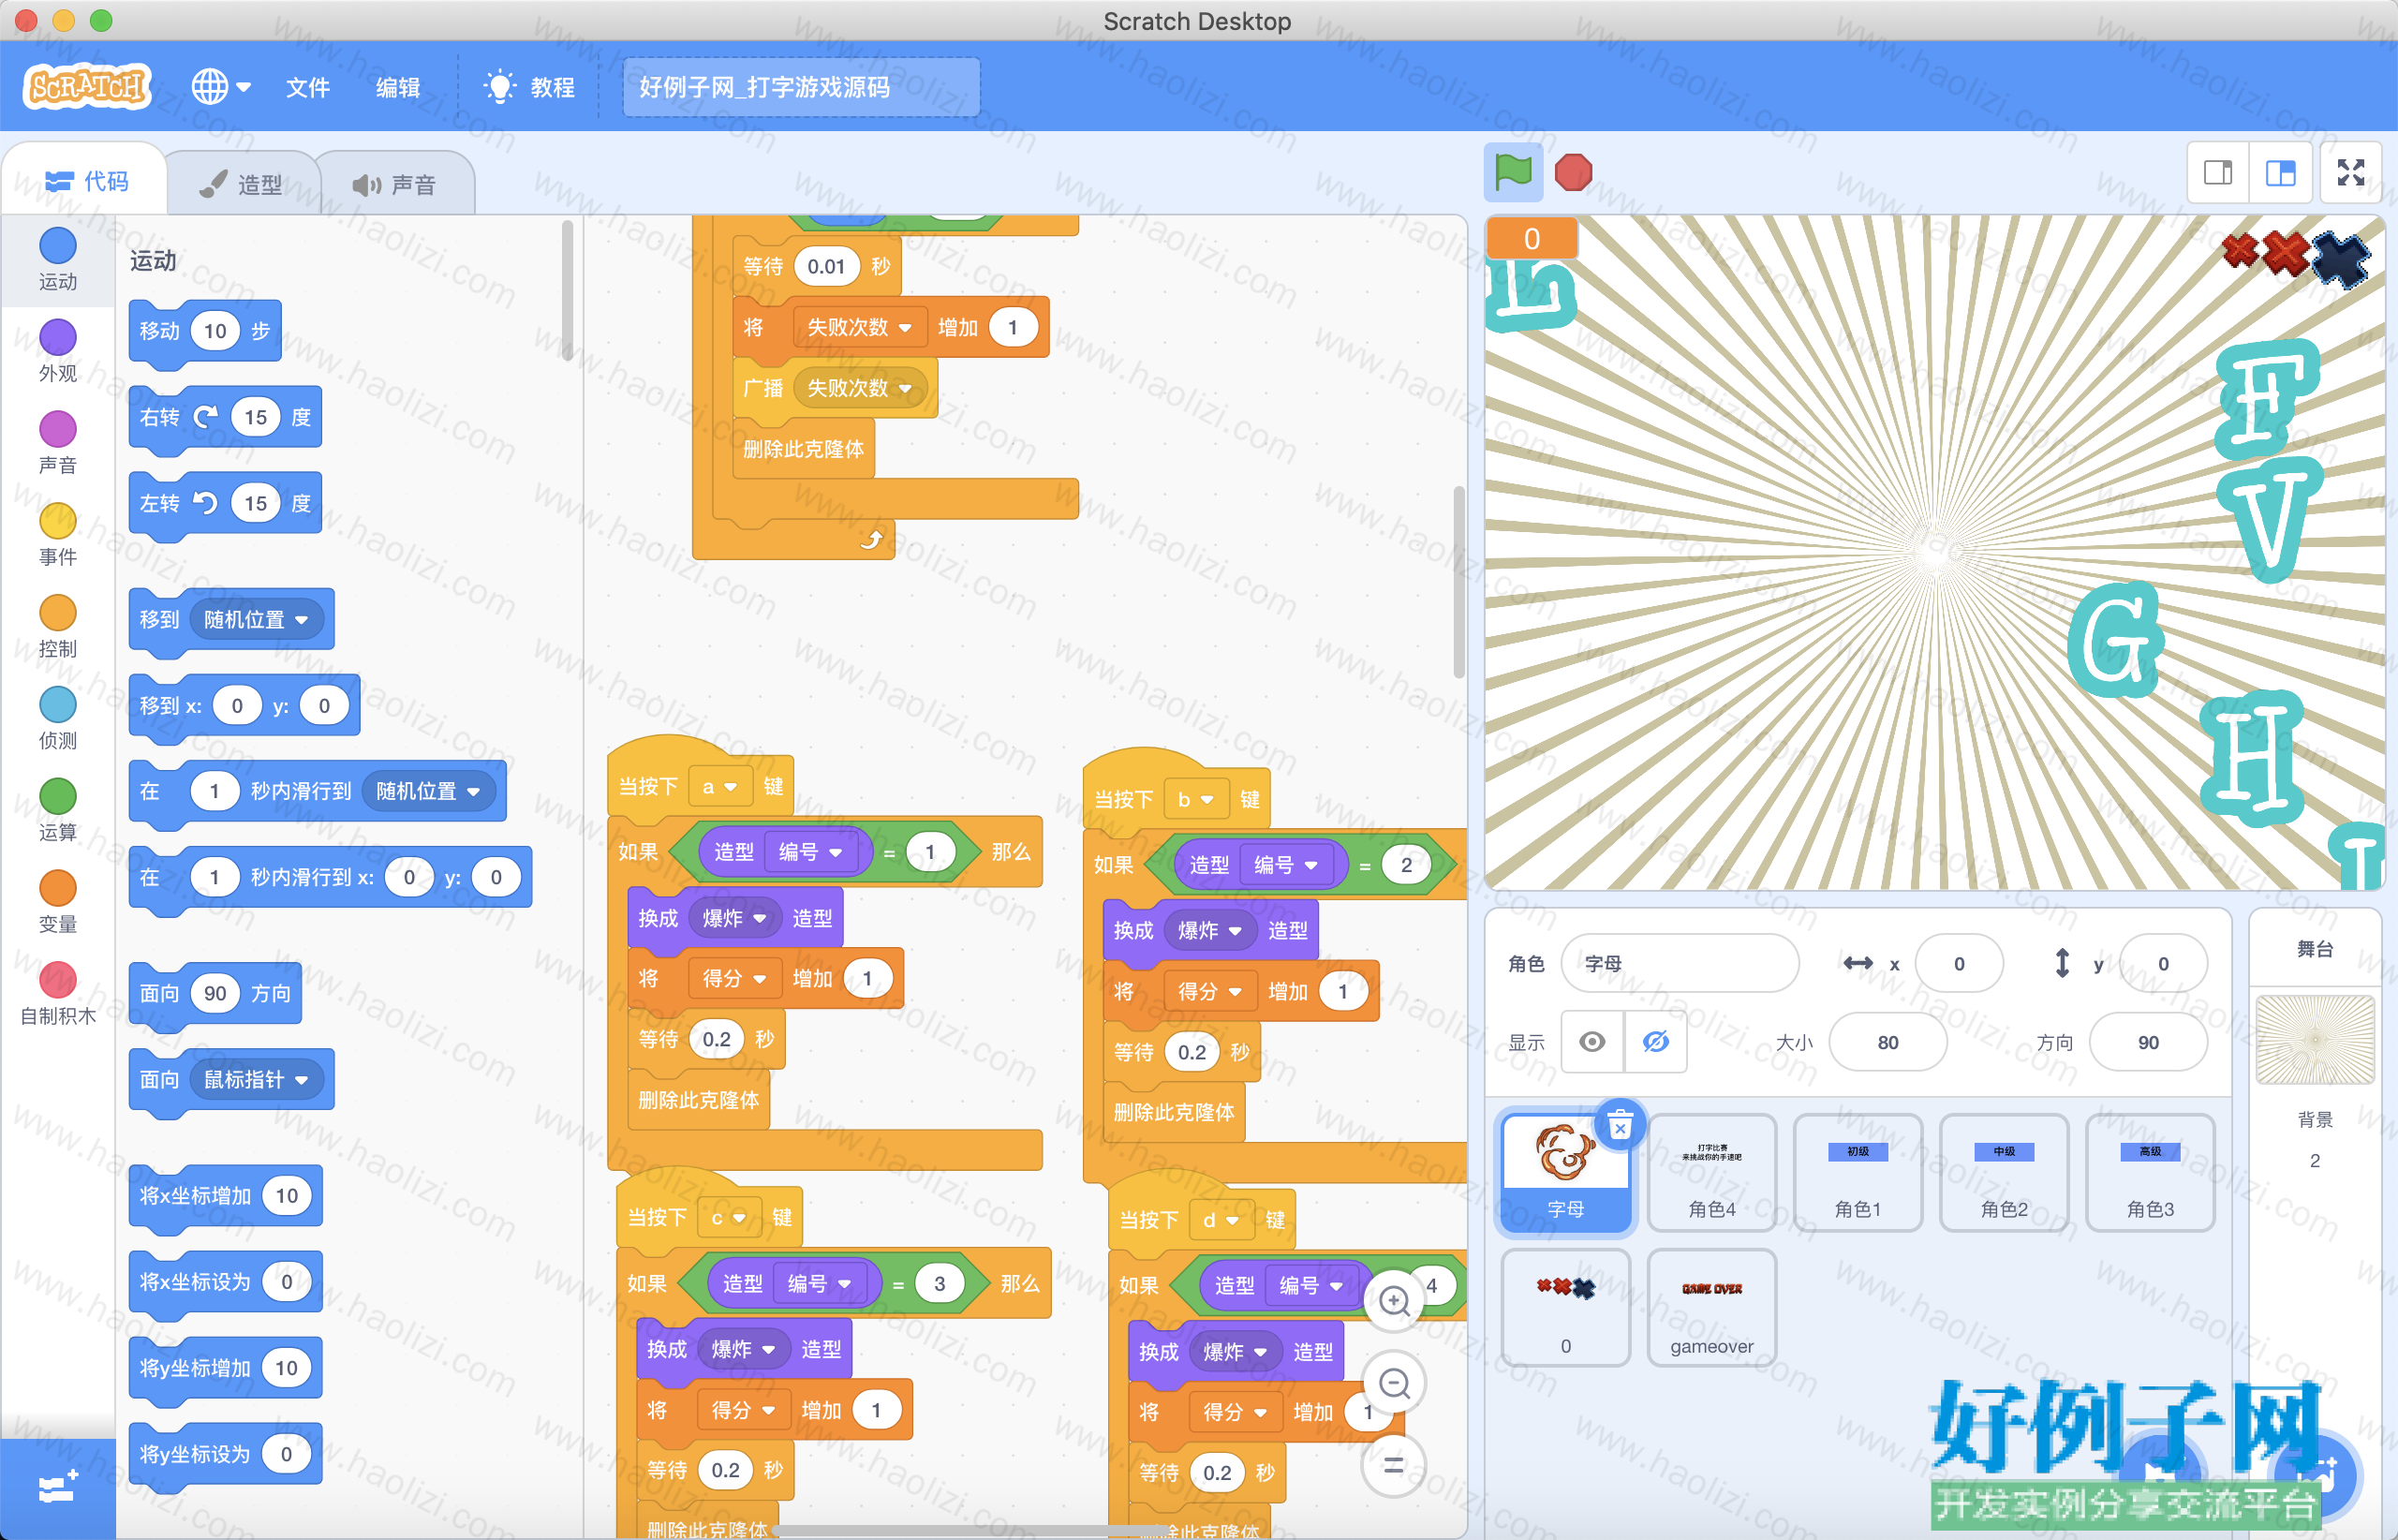The image size is (2398, 1540).
Task: Open key dropdown on 当按下 a block
Action: 719,787
